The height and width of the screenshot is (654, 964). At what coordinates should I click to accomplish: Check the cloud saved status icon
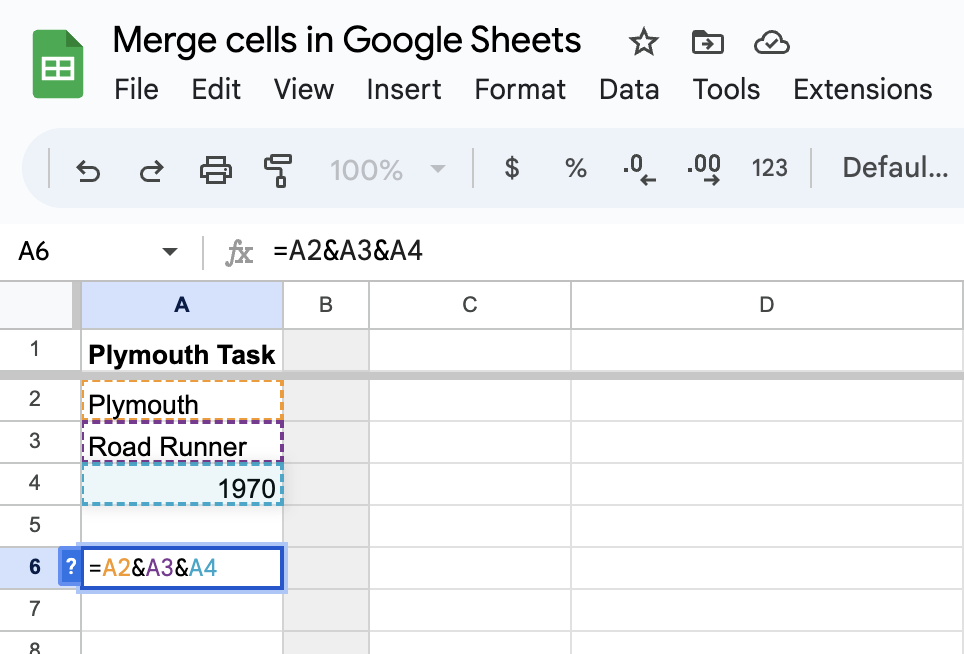coord(772,43)
